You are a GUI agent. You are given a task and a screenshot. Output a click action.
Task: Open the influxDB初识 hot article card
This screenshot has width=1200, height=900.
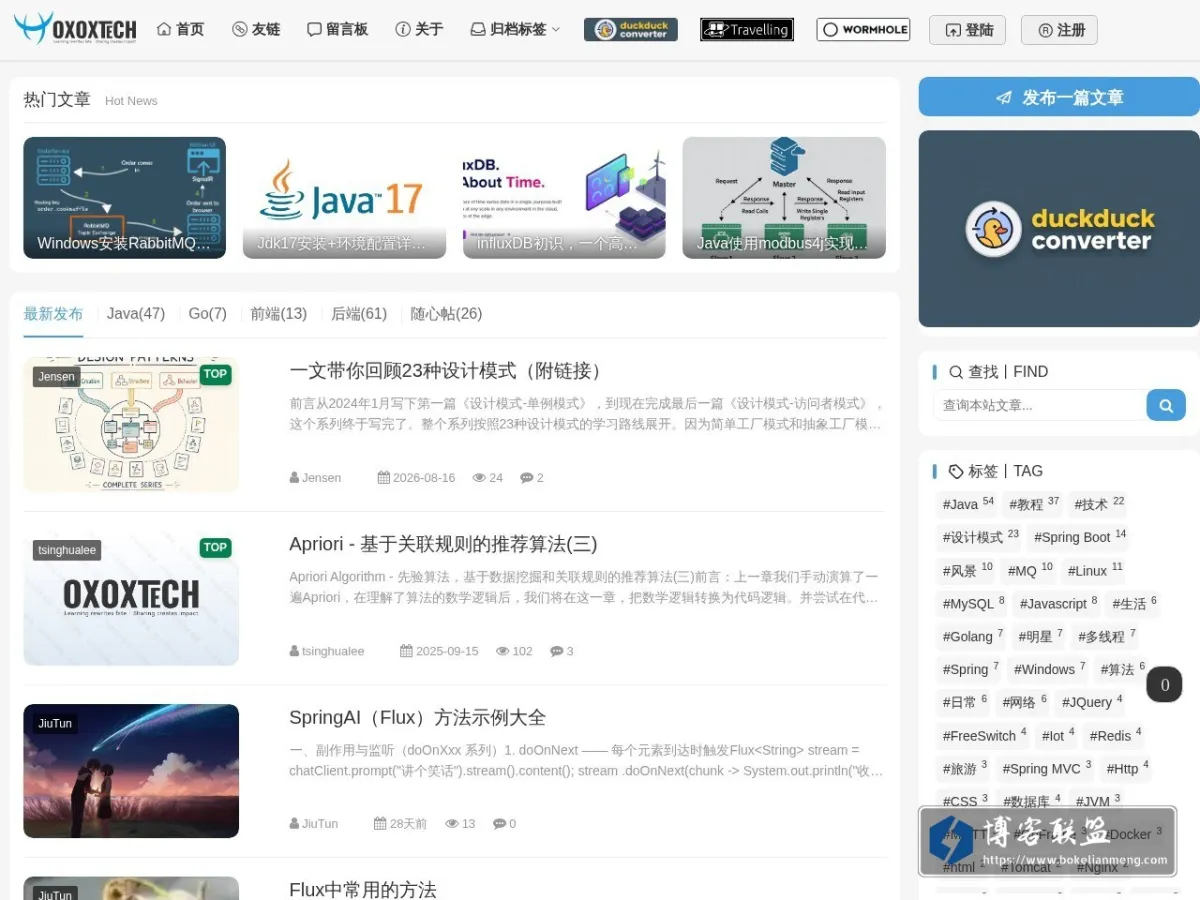pos(564,198)
